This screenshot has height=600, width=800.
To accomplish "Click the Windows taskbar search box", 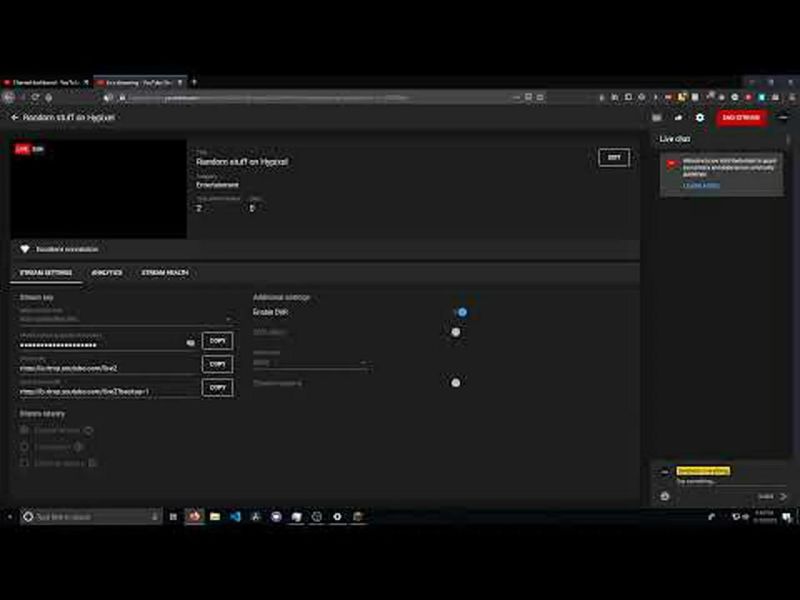I will click(x=91, y=517).
